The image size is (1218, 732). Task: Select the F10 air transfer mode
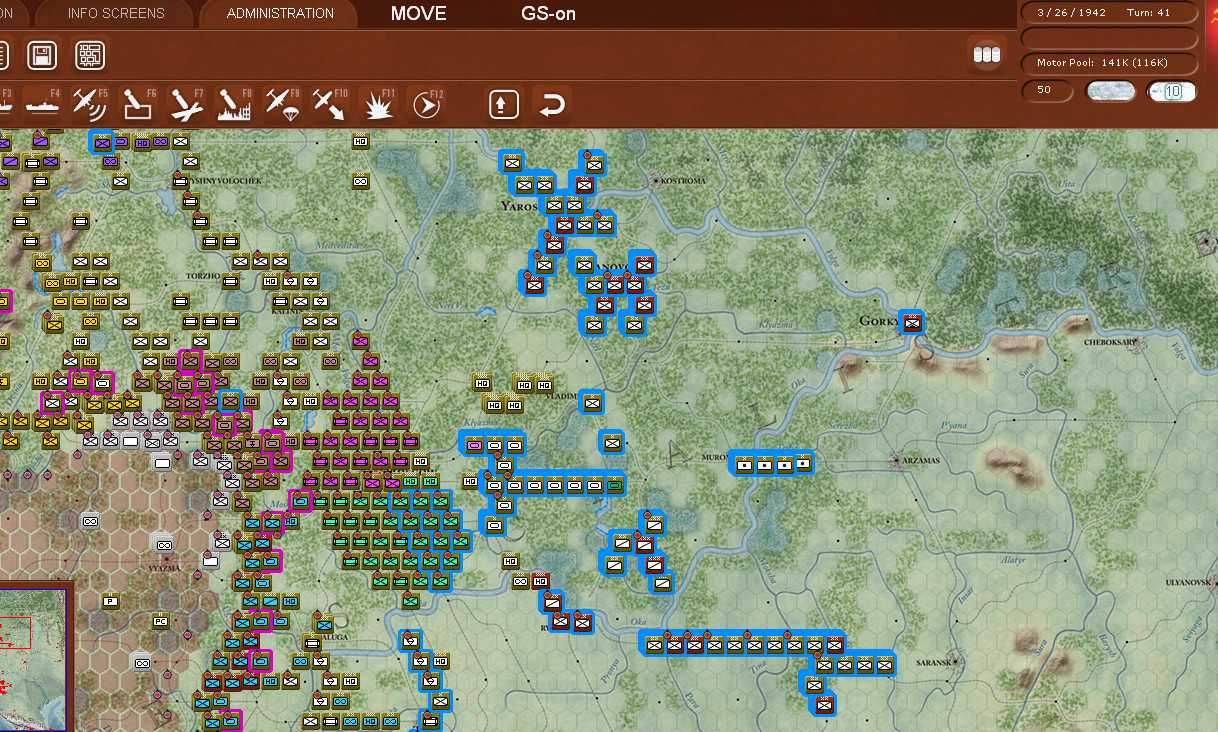point(330,103)
